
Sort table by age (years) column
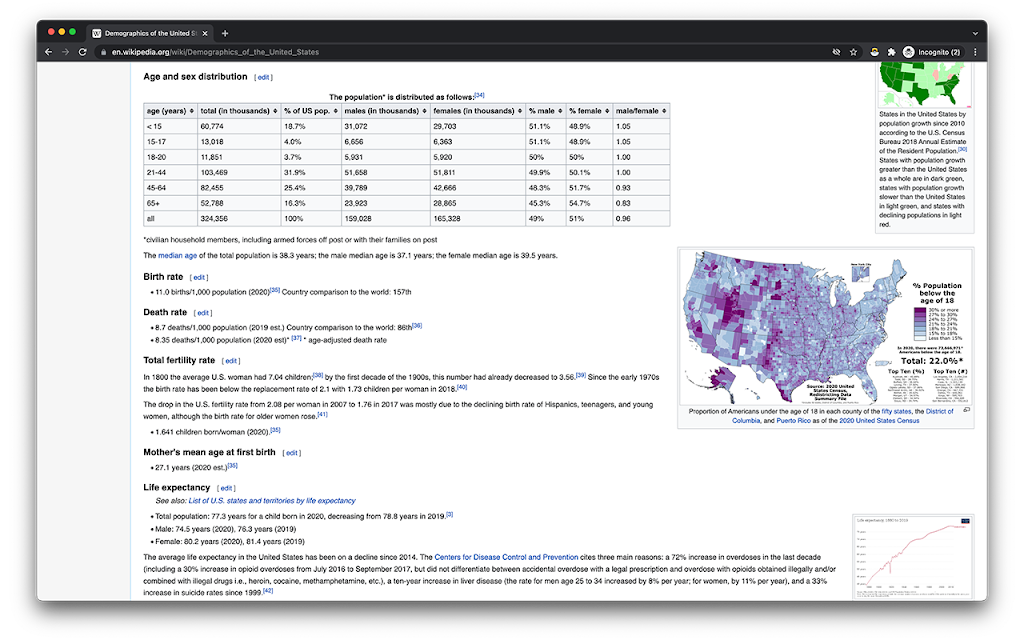coord(170,111)
